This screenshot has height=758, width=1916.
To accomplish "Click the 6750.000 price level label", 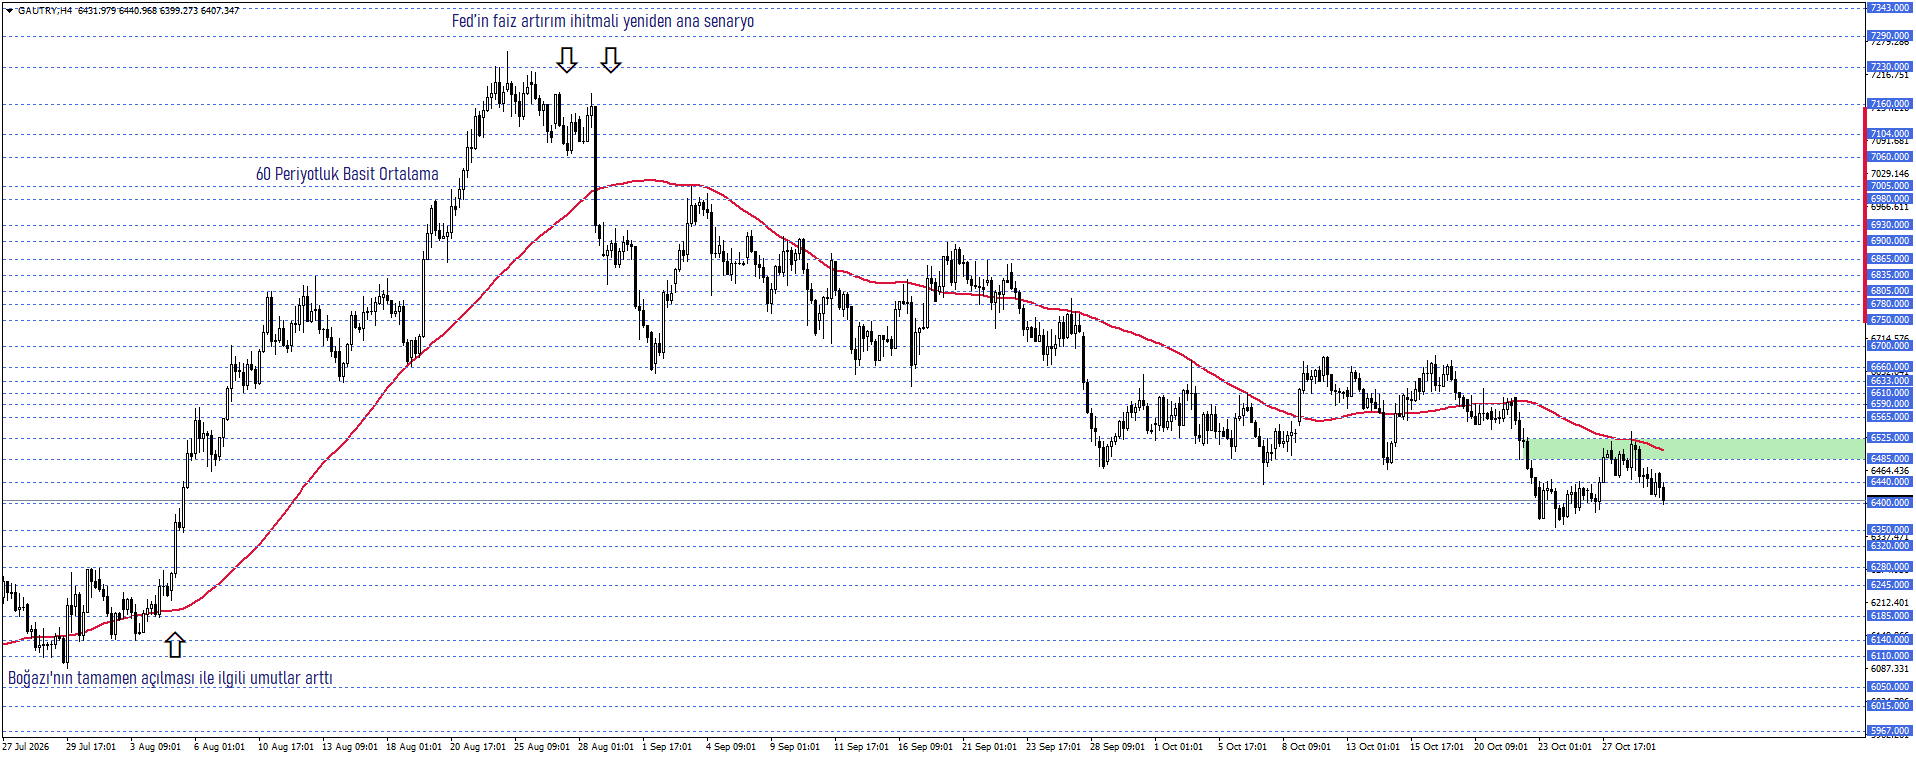I will point(1889,320).
